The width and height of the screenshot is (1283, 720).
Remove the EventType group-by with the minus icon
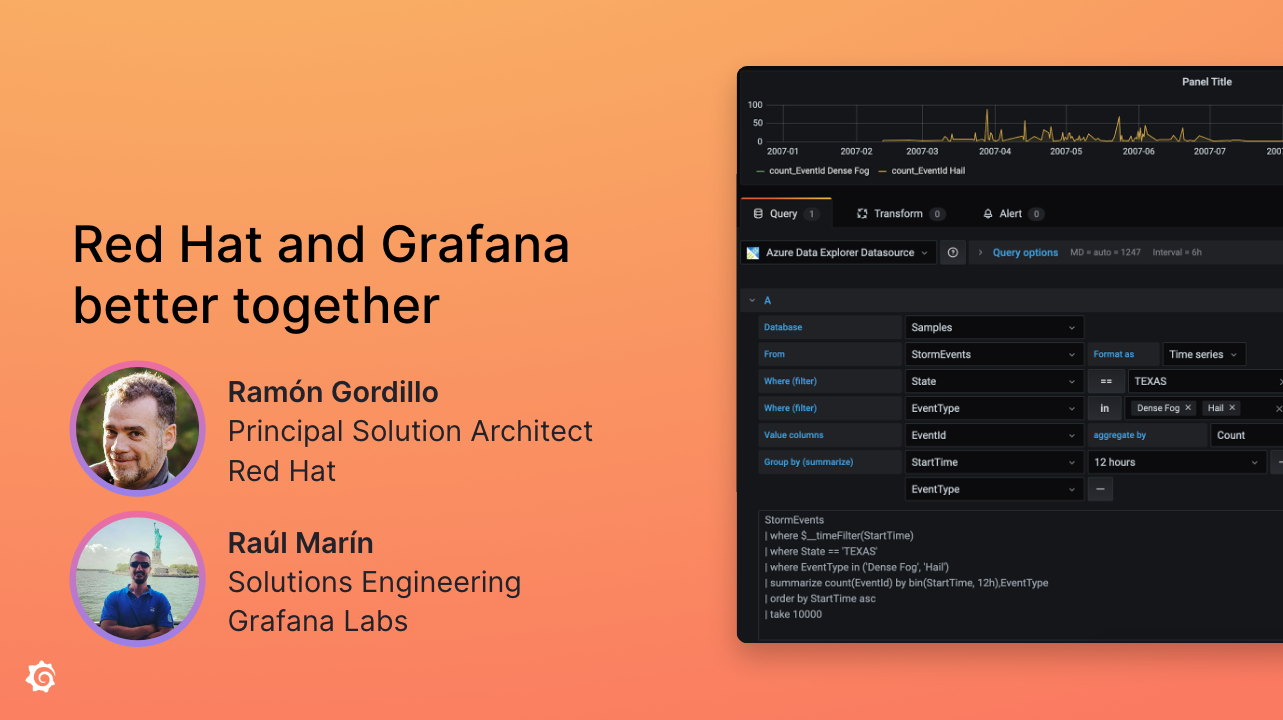(1100, 489)
